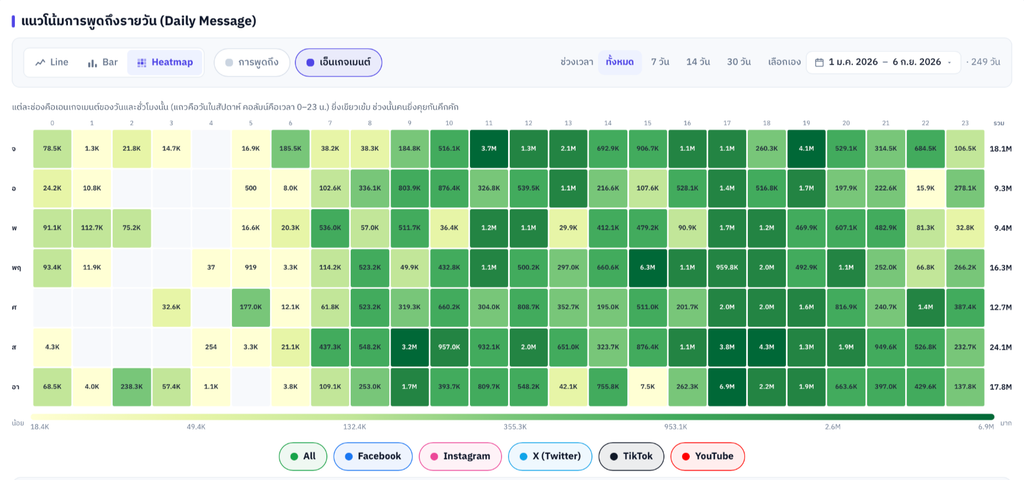
Task: Click the 536.0K heatmap cell
Action: (330, 229)
